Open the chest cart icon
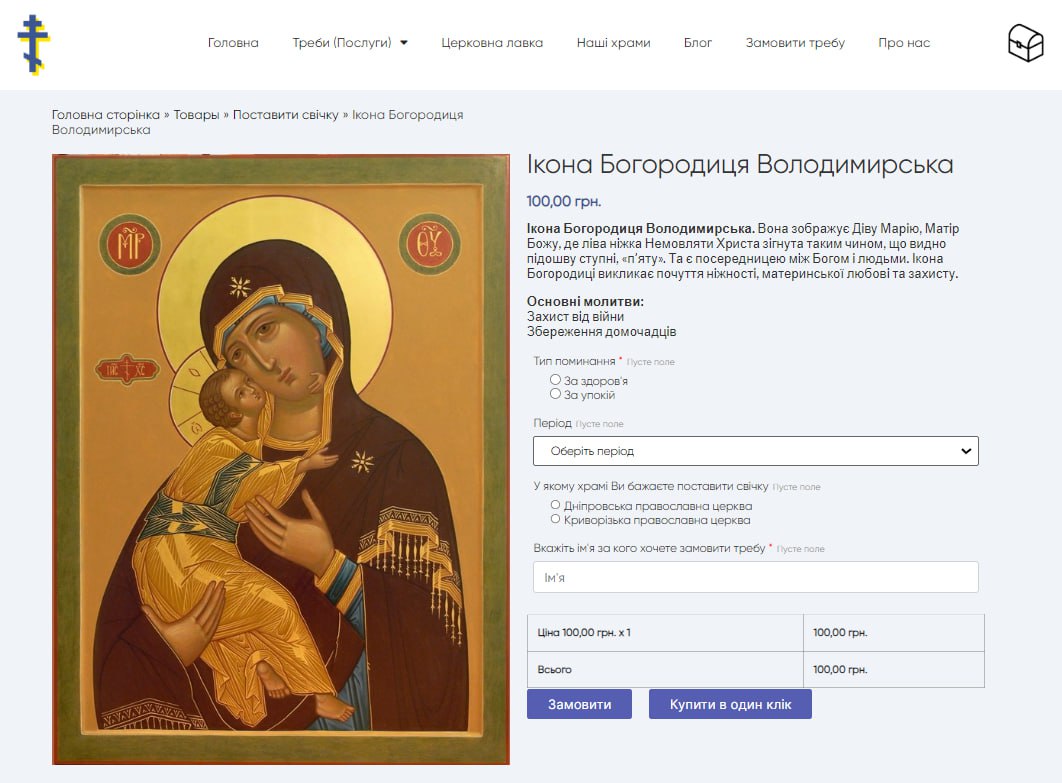This screenshot has height=783, width=1062. click(x=1025, y=43)
